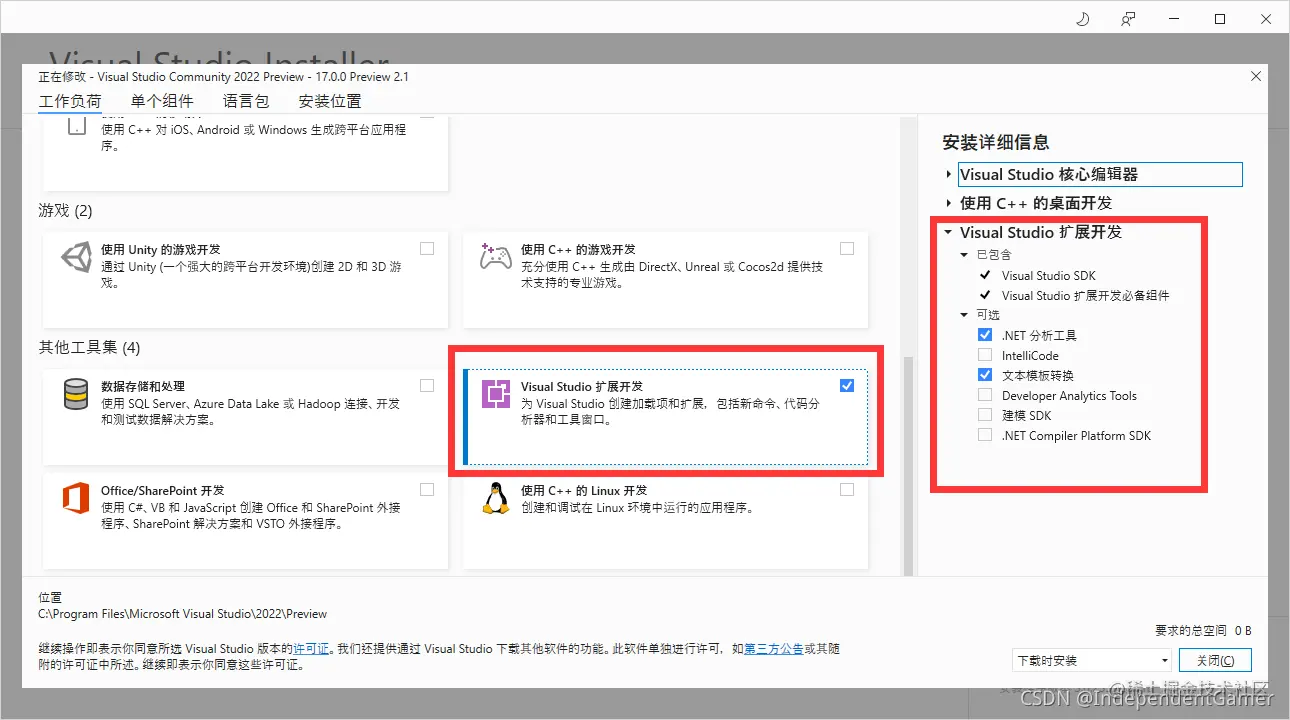Check the 数据存储和处理 workload checkbox
This screenshot has height=720, width=1290.
[427, 385]
